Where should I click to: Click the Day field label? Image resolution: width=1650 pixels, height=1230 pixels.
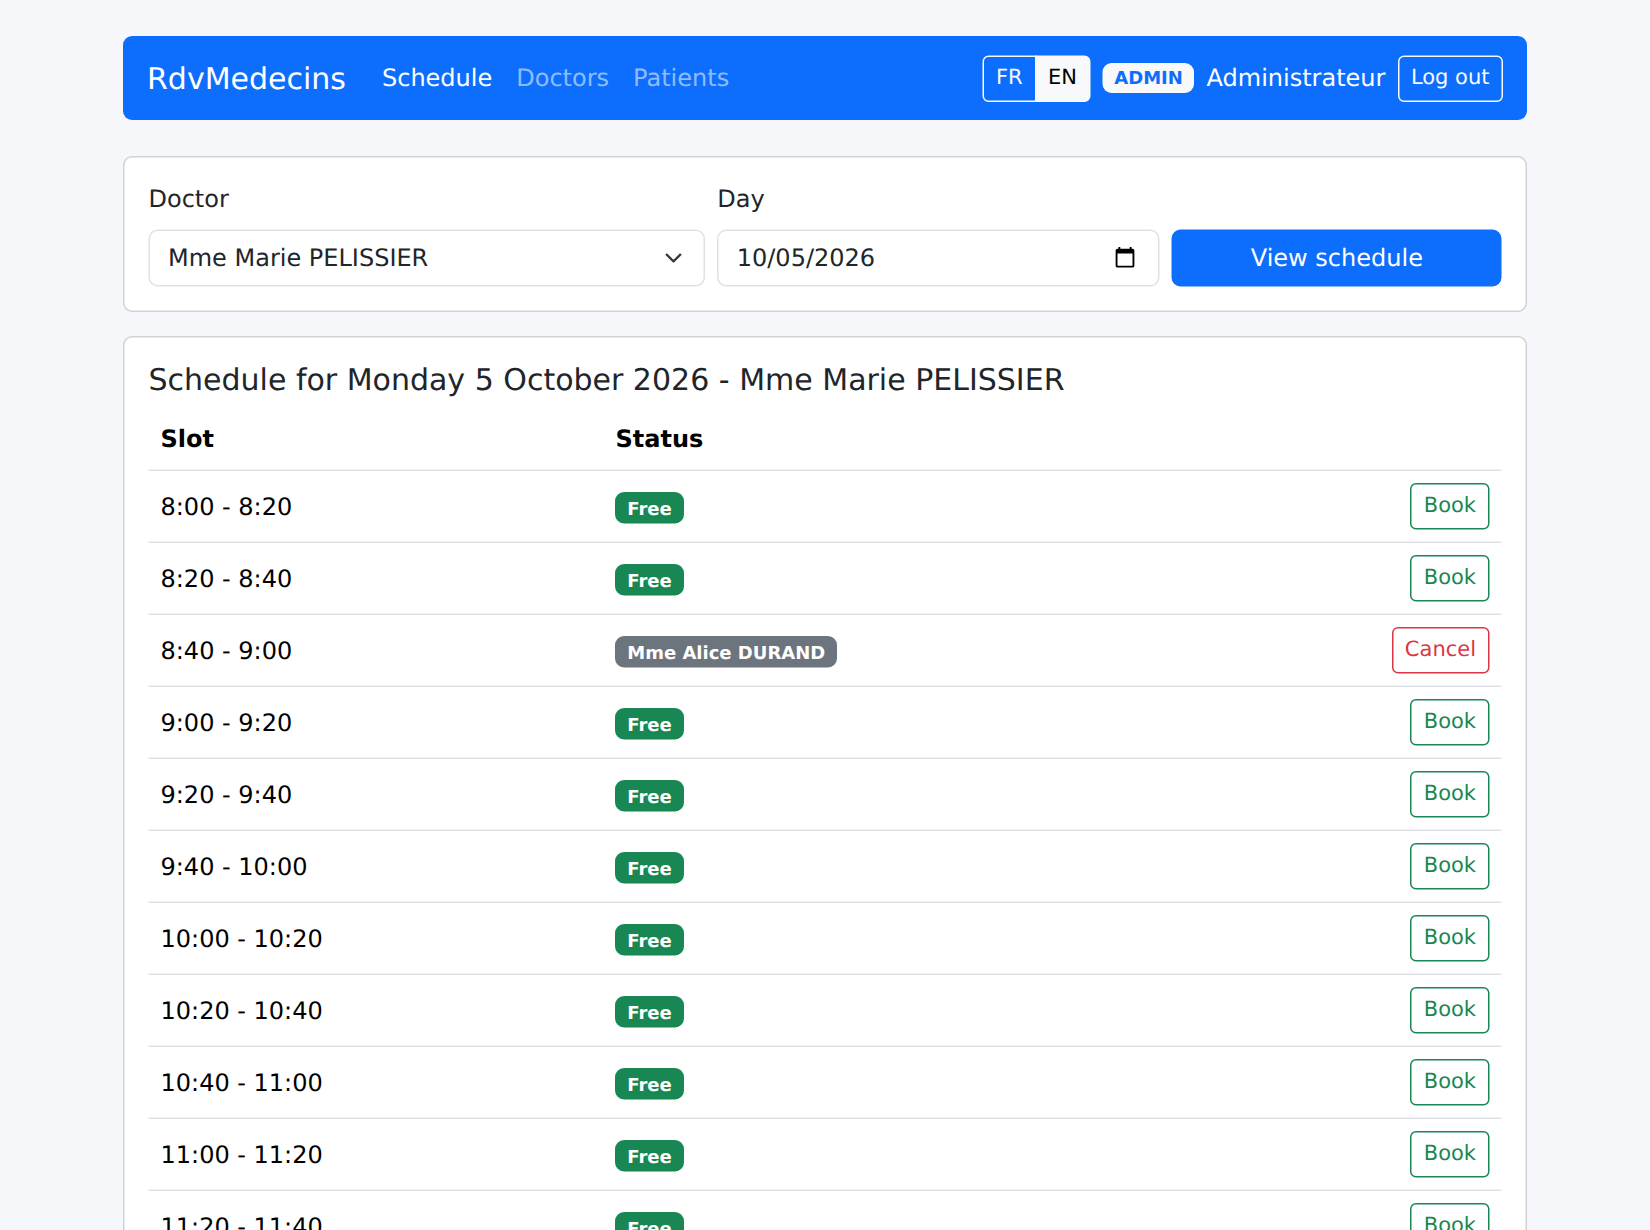741,199
